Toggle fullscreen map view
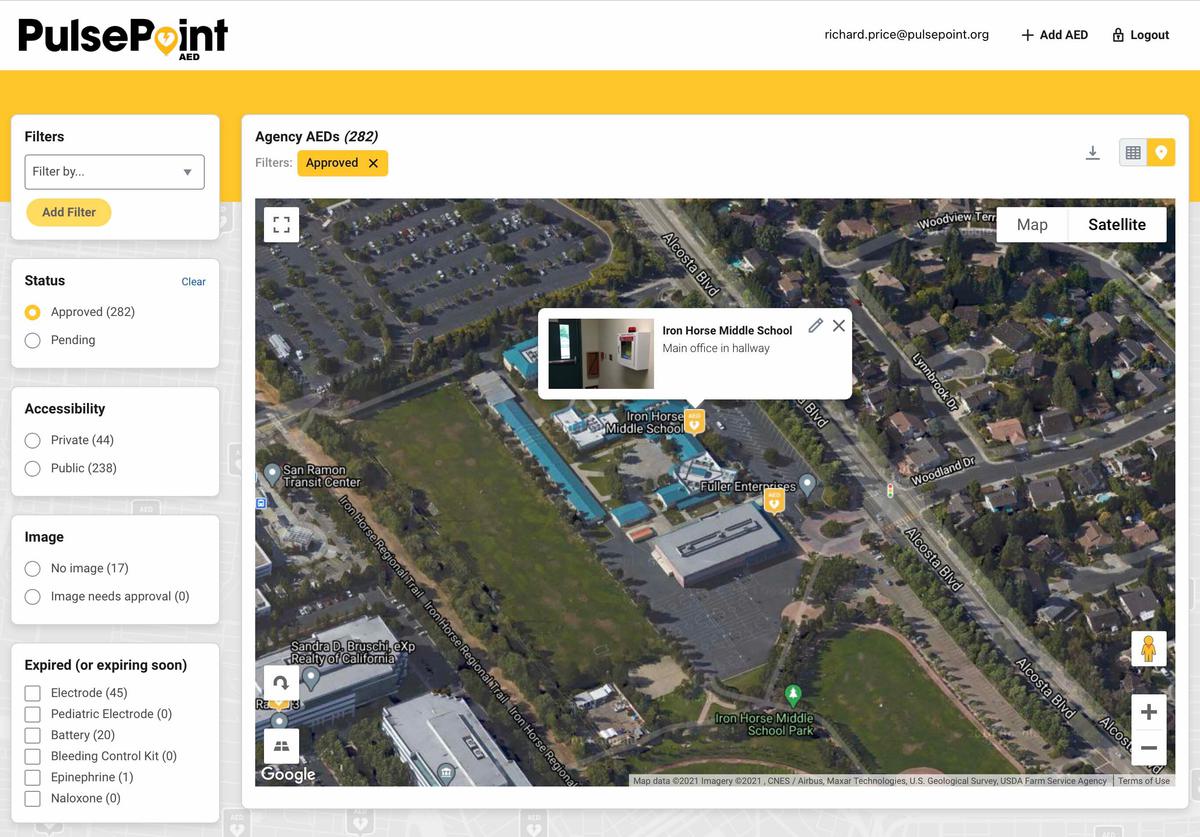This screenshot has height=837, width=1200. (281, 225)
